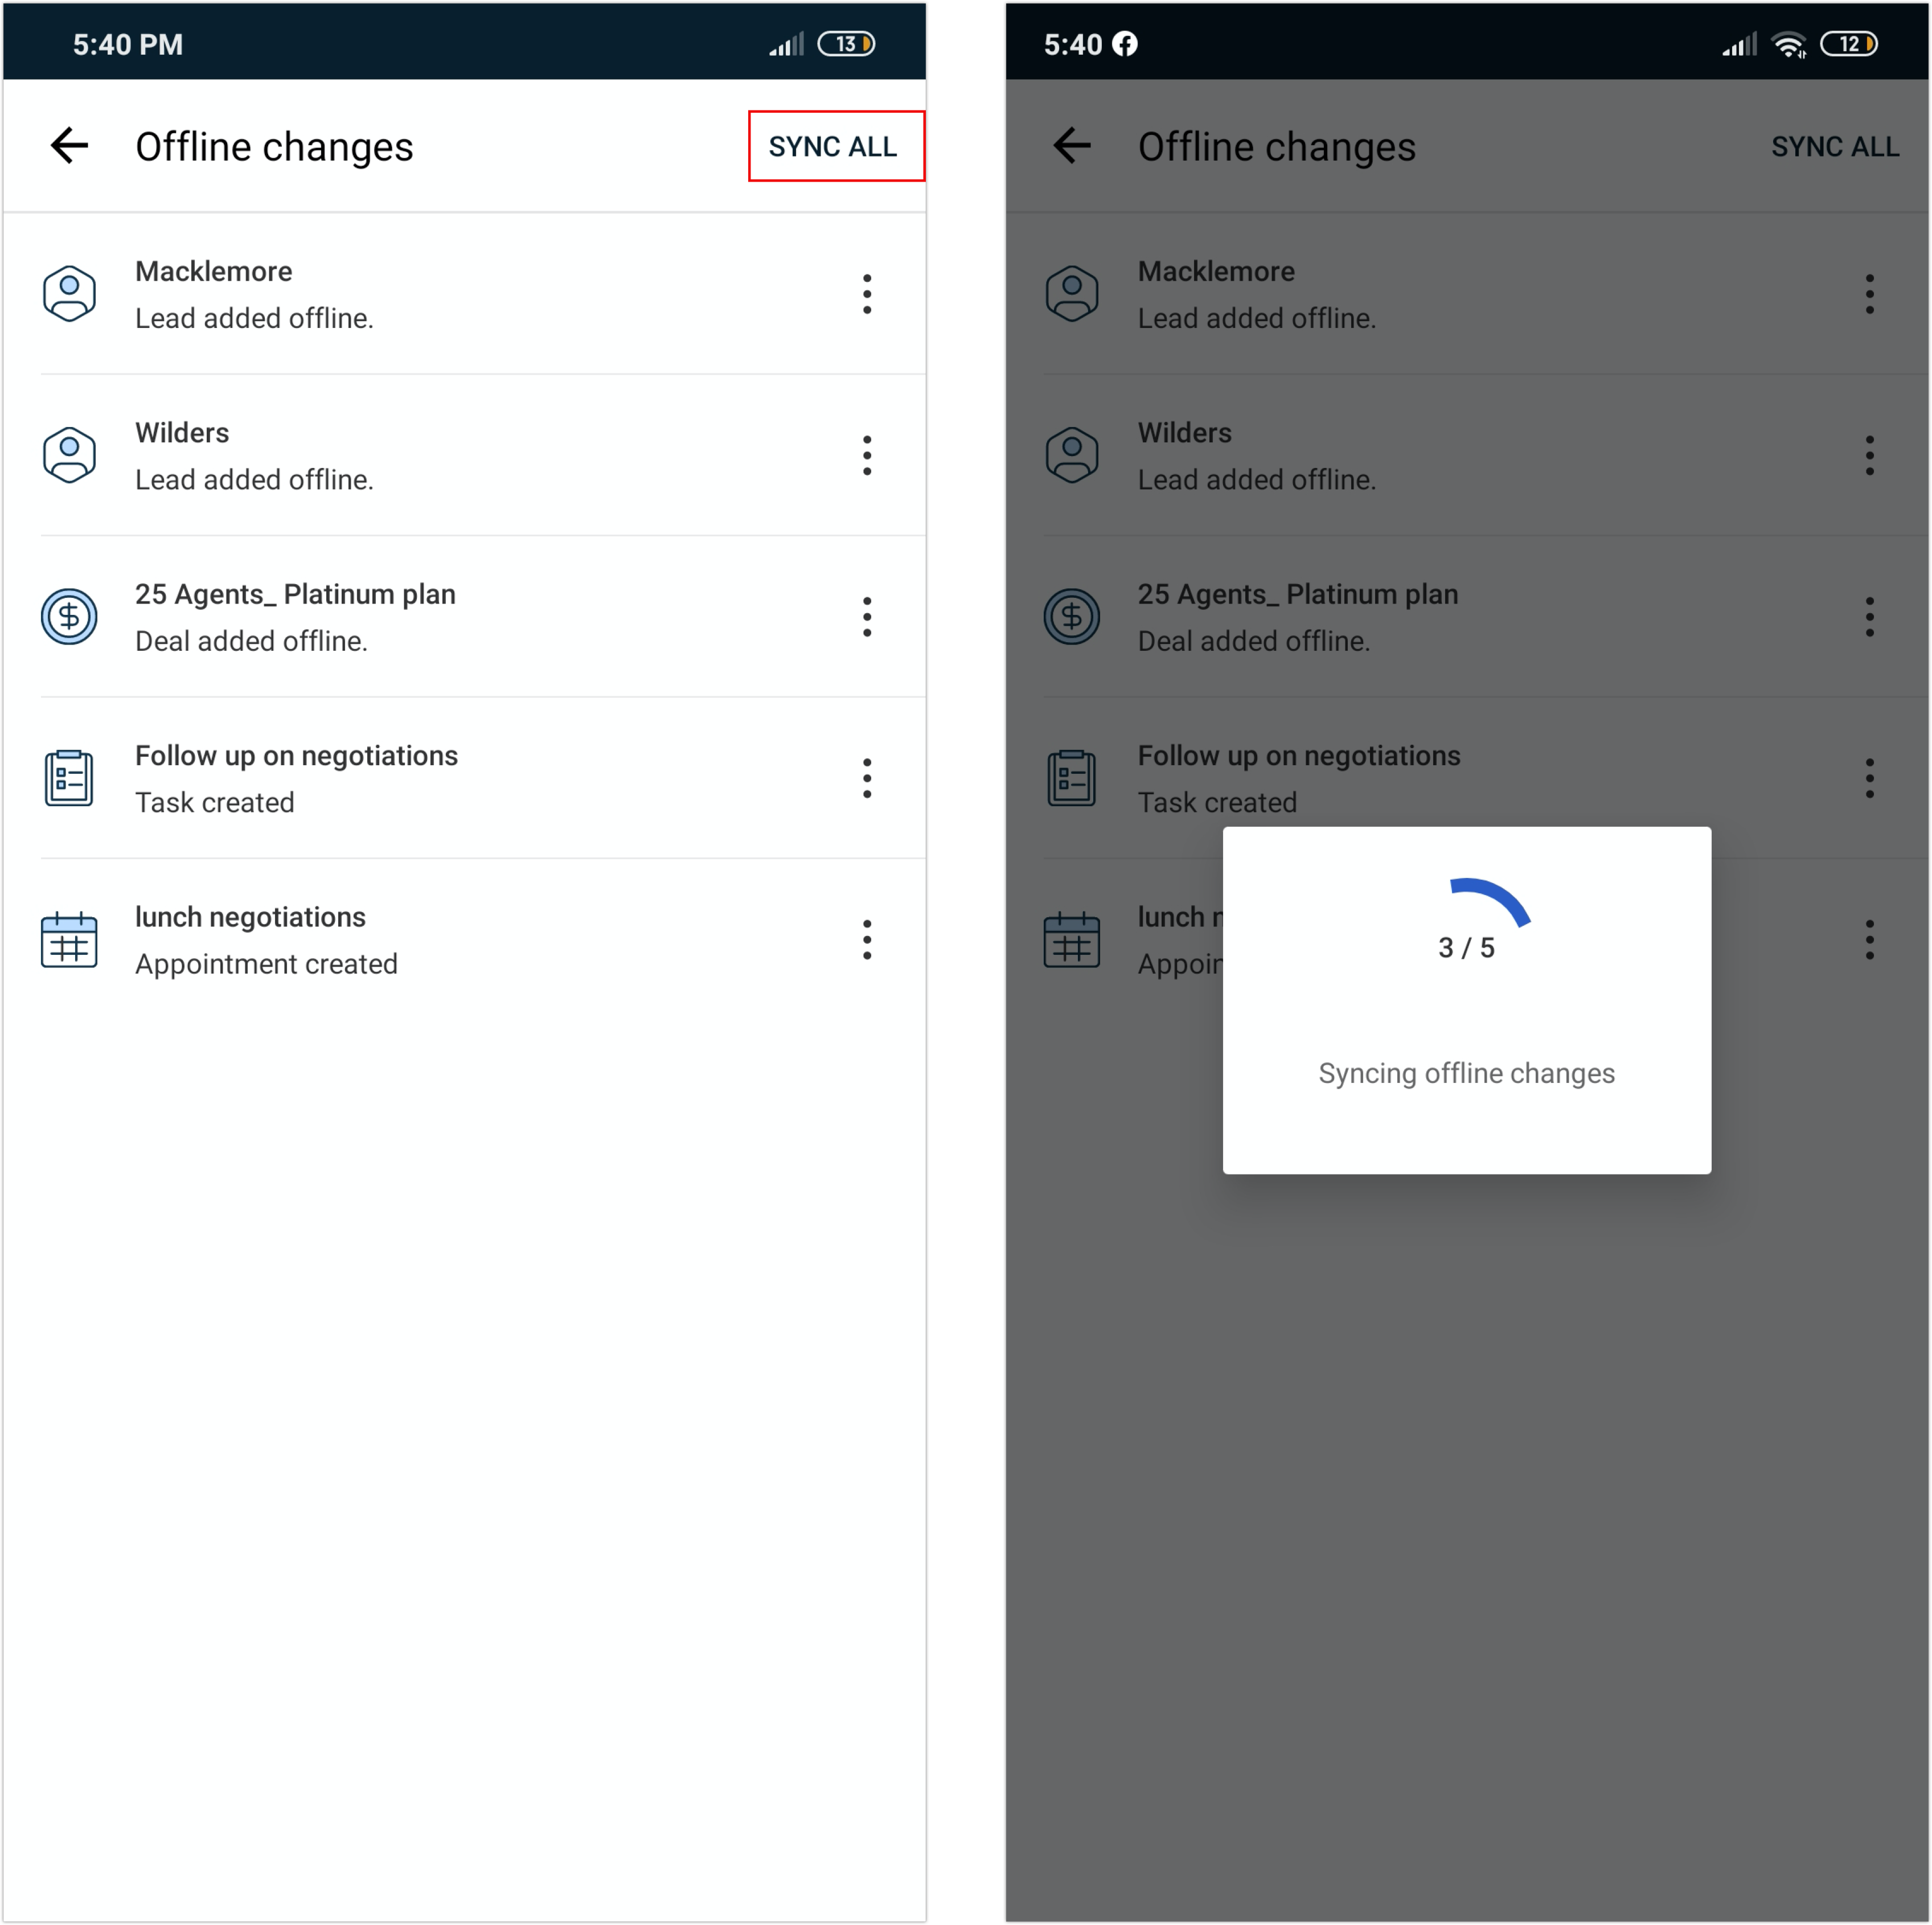Click the appointment calendar icon, left screen
This screenshot has width=1932, height=1925.
click(69, 939)
